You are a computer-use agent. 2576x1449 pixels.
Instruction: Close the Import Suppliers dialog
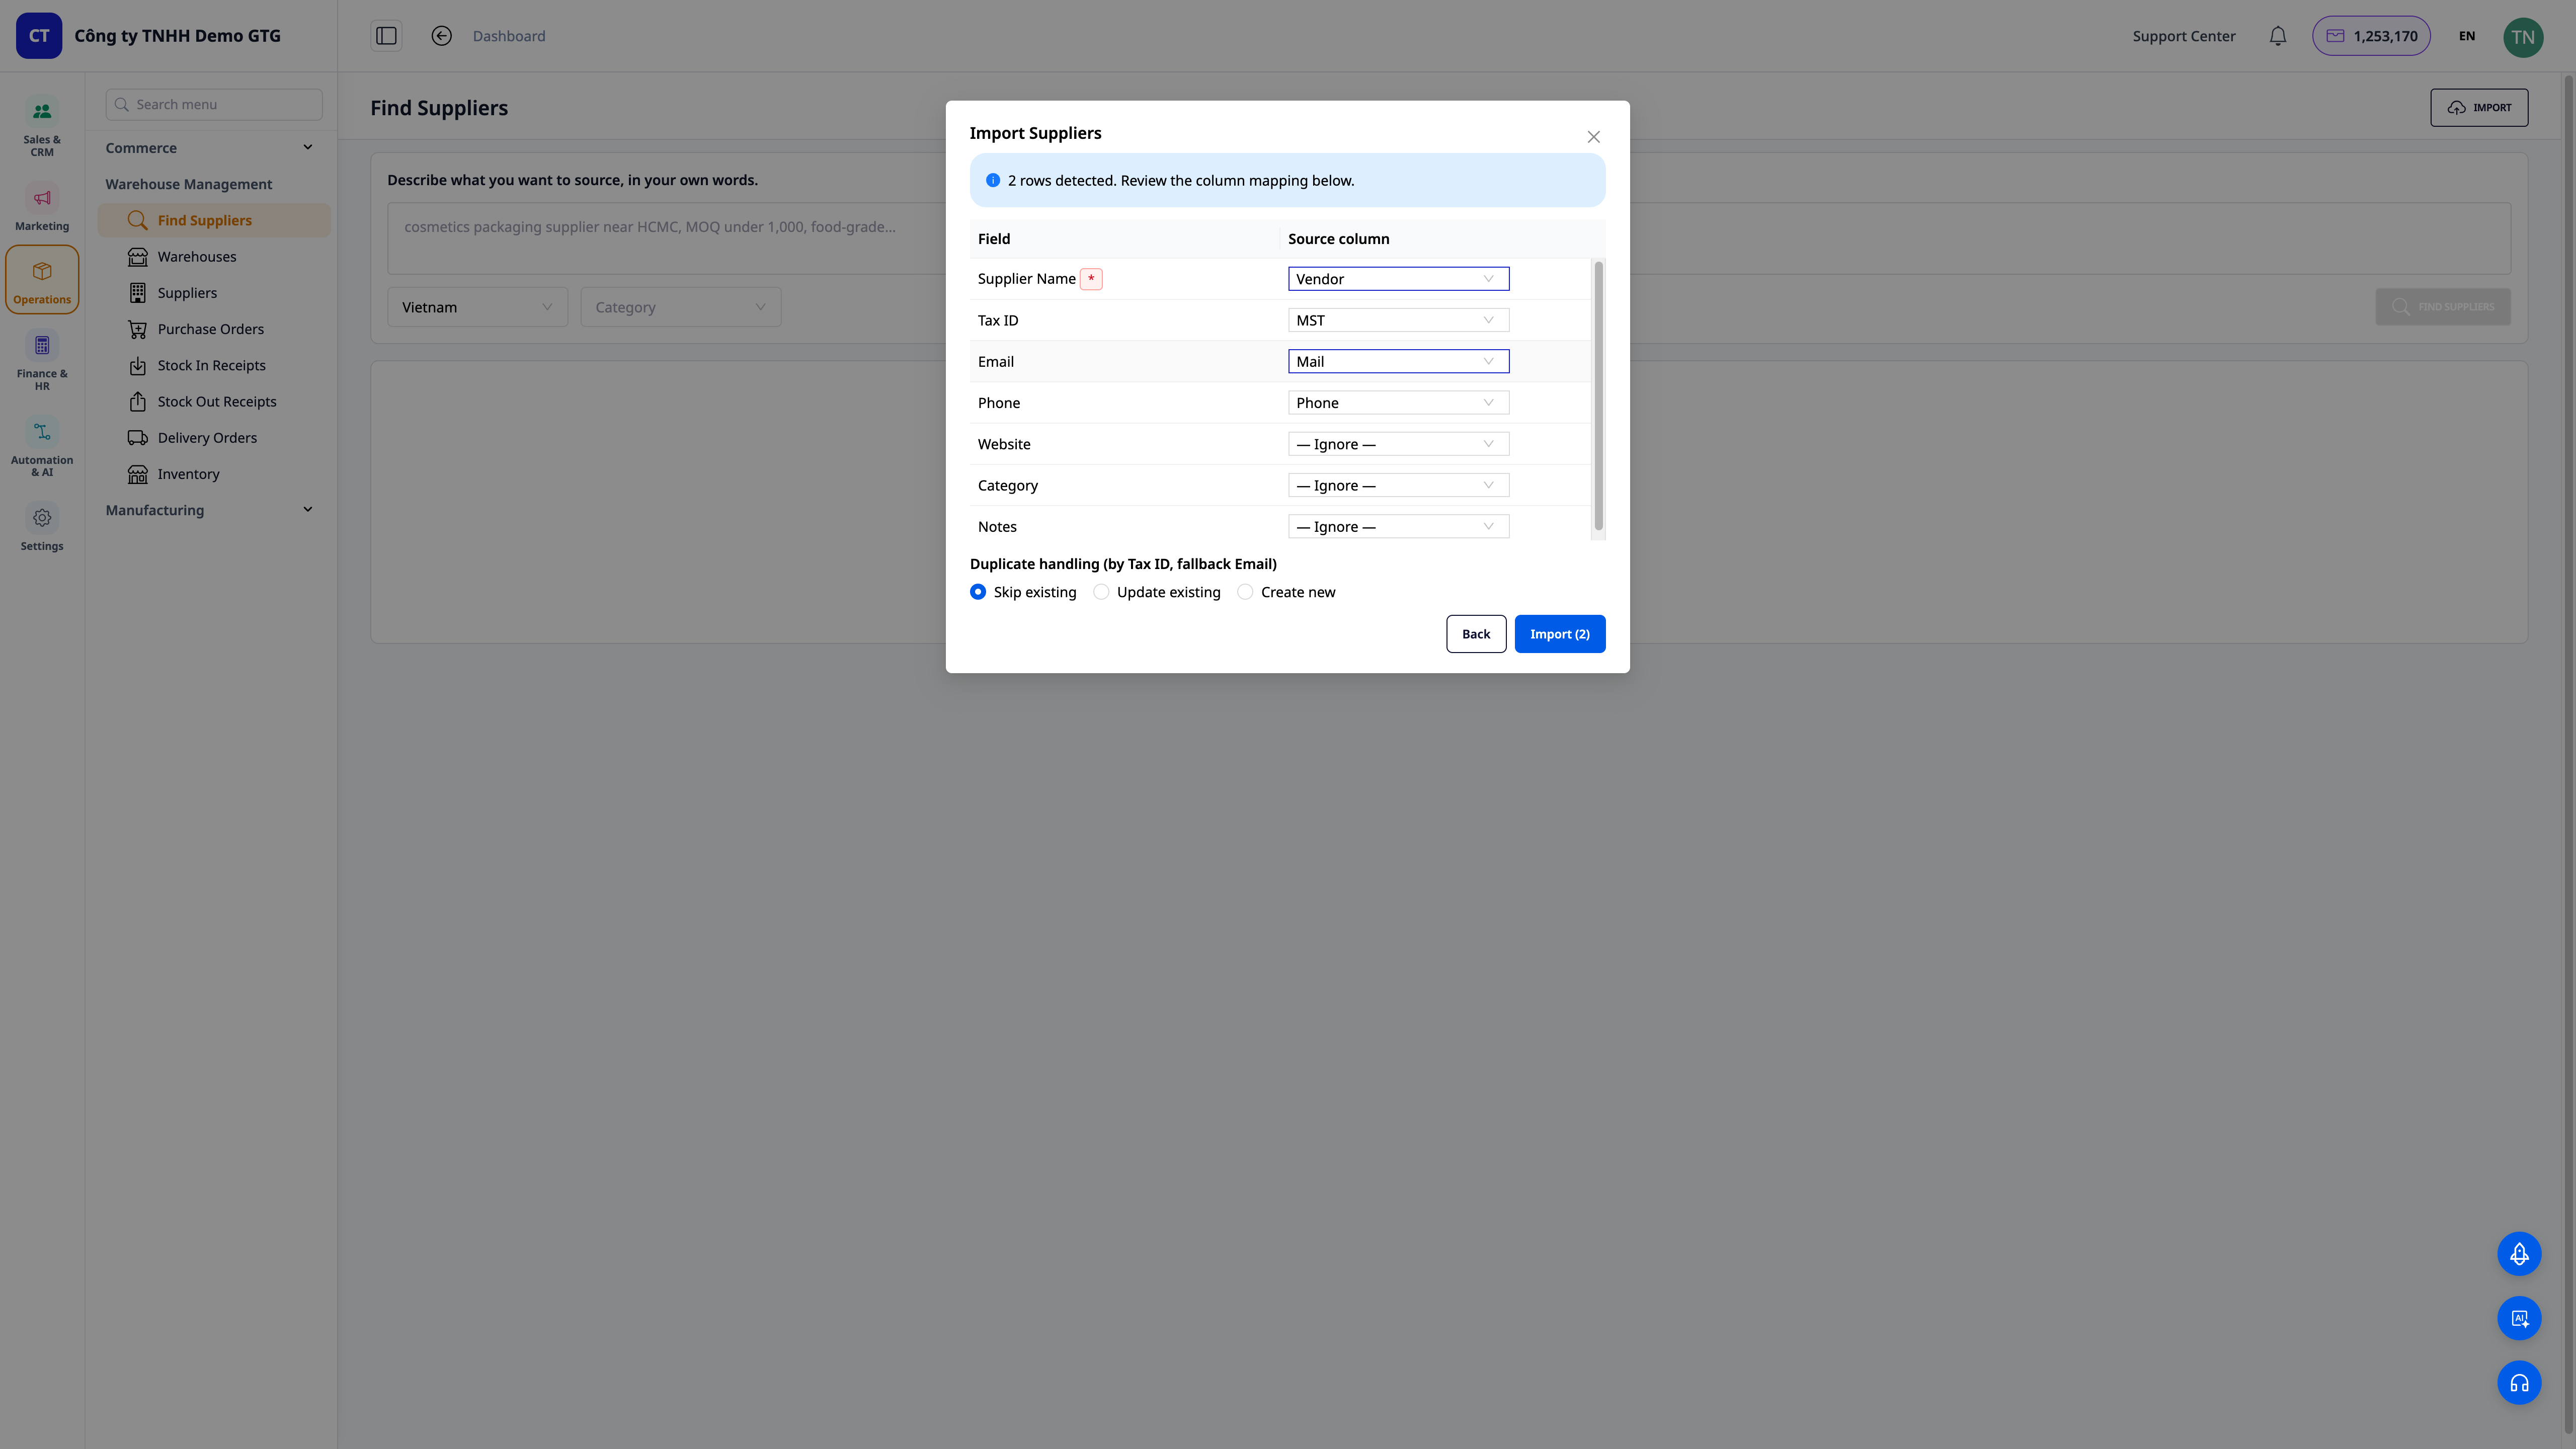coord(1594,137)
